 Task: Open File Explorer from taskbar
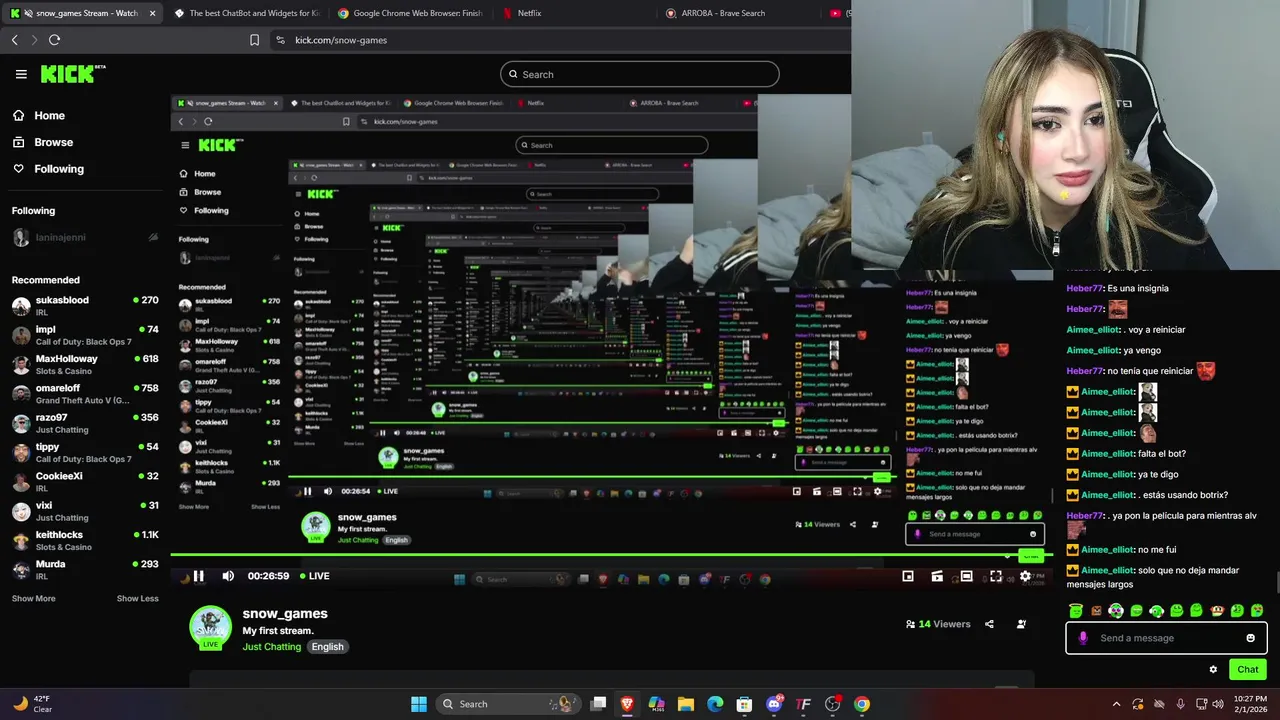686,704
